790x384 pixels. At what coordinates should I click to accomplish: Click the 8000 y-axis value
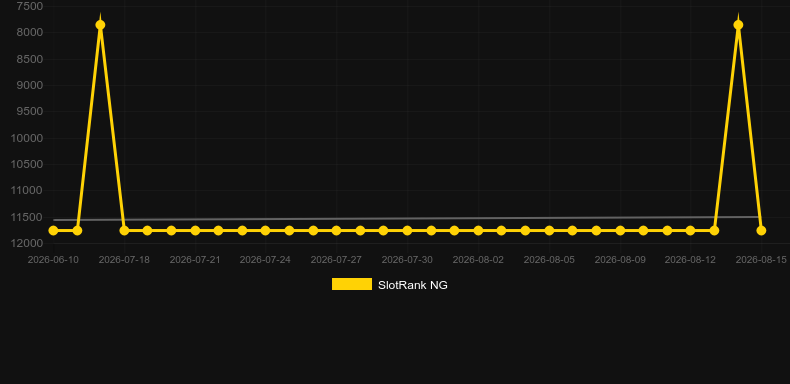point(30,32)
